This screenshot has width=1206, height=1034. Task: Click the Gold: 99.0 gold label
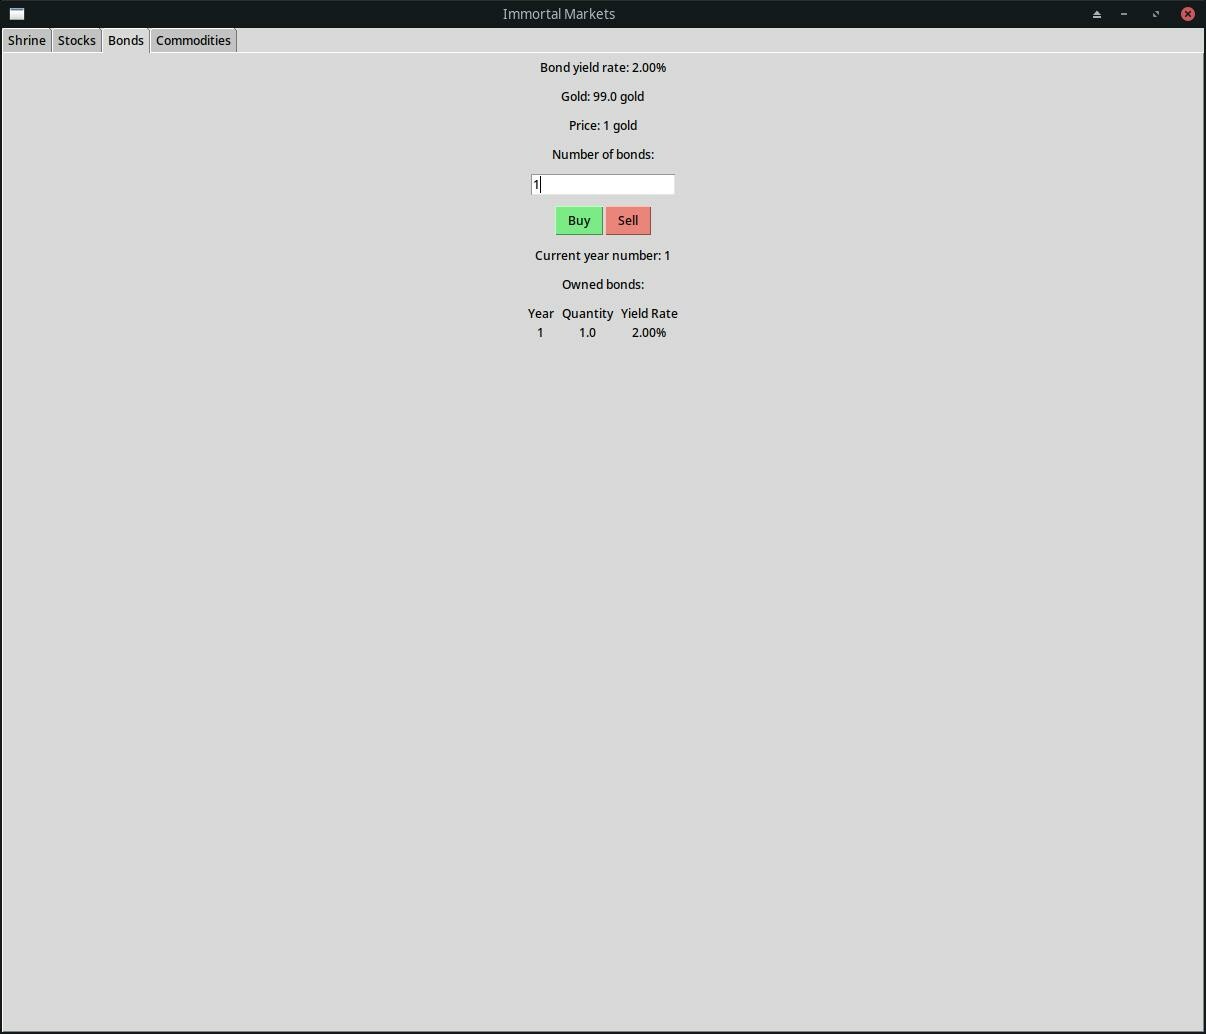pos(603,96)
